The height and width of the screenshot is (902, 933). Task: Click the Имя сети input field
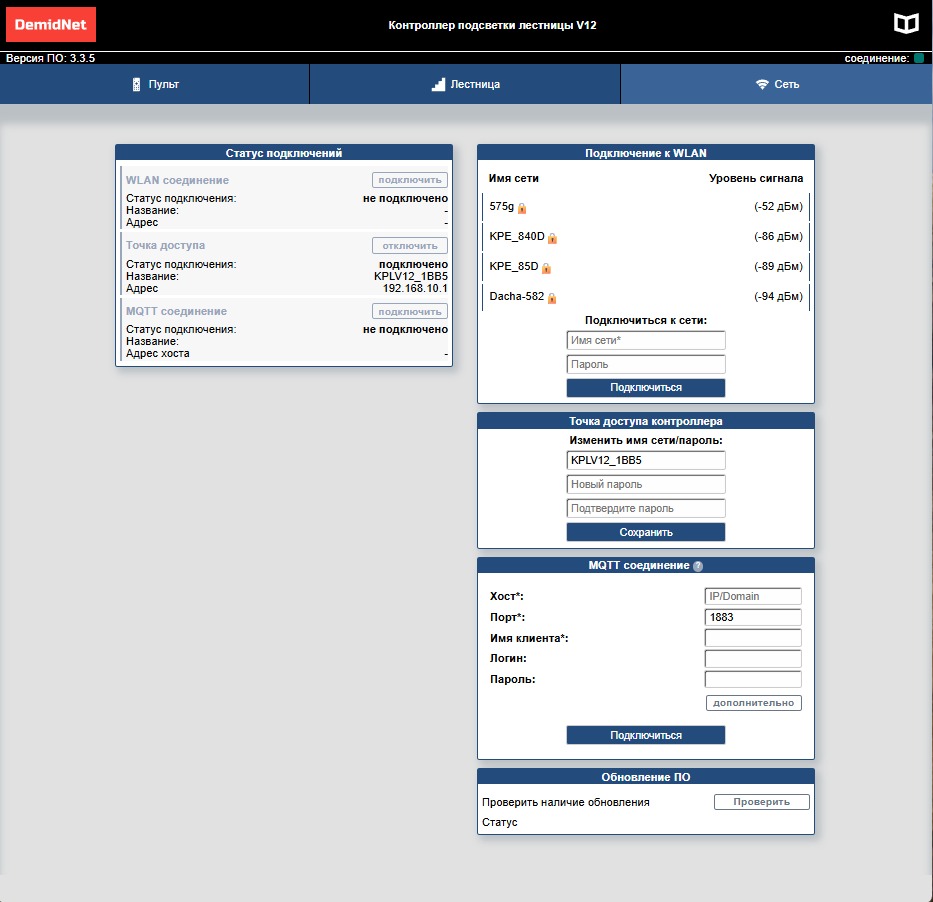pyautogui.click(x=645, y=341)
